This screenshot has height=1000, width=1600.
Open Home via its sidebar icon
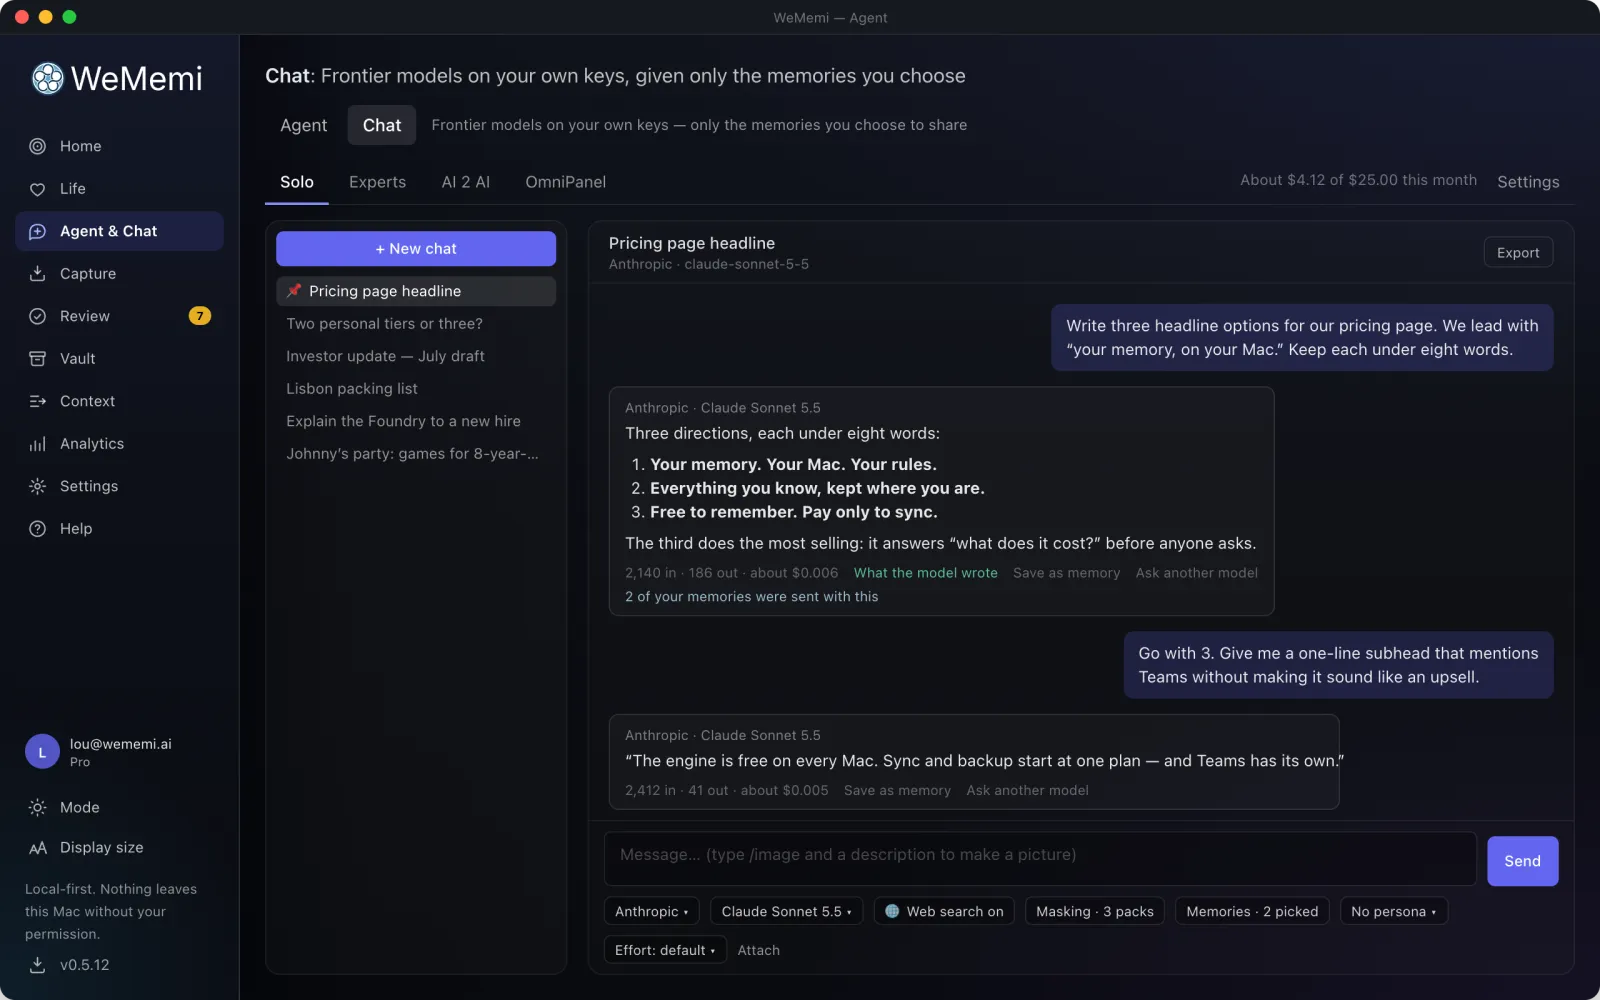click(x=38, y=146)
